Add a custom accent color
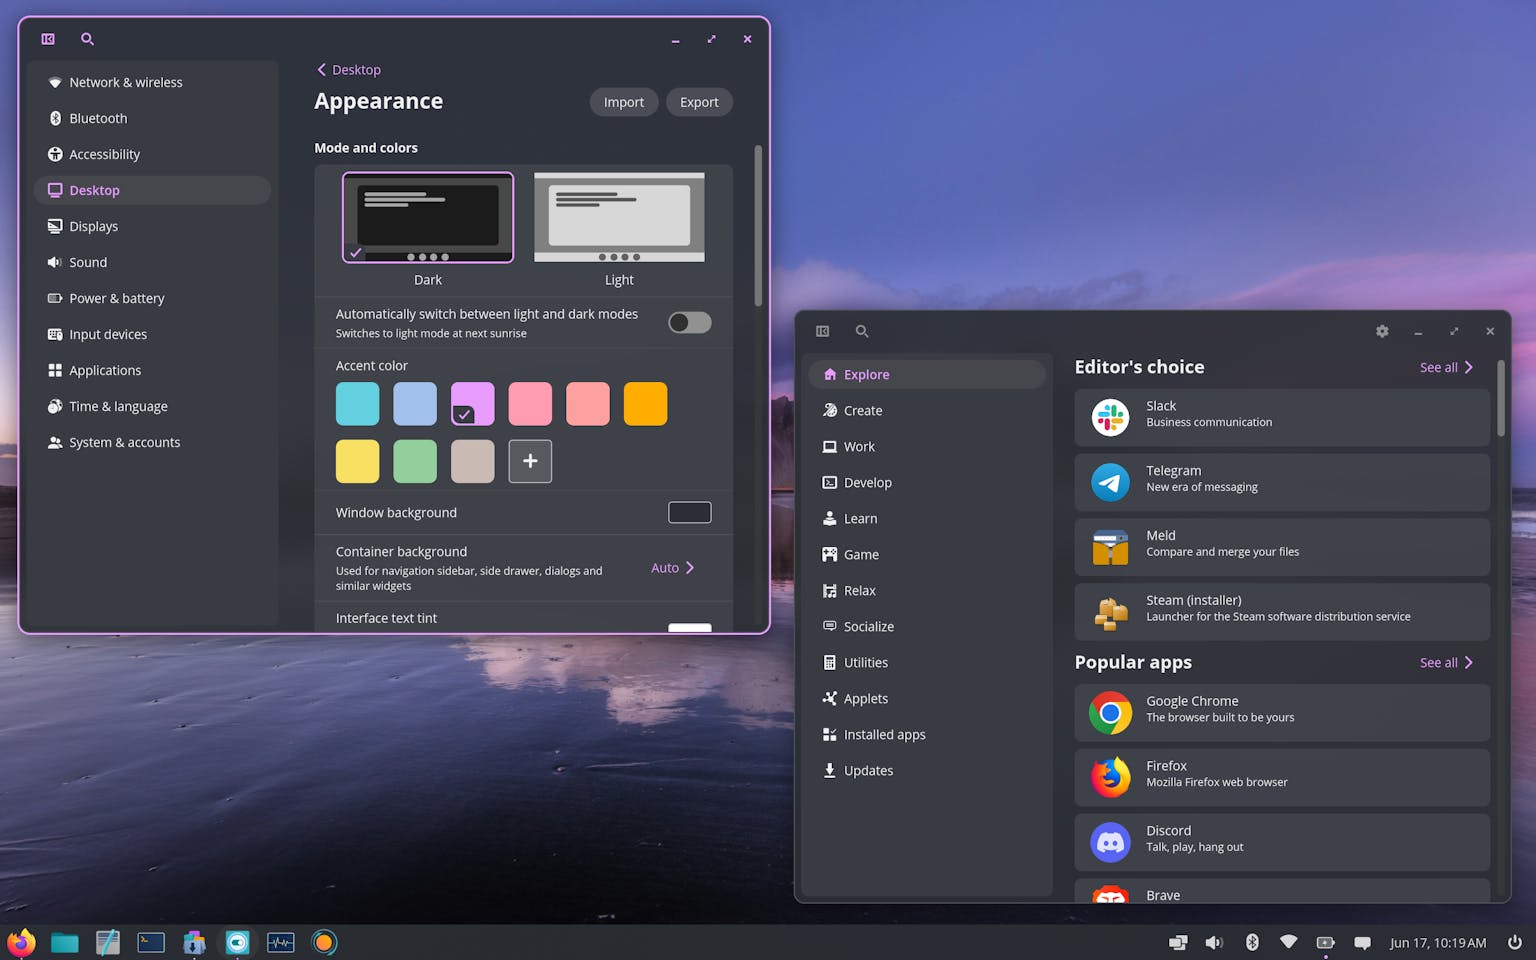Screen dimensions: 1536x960 530,461
